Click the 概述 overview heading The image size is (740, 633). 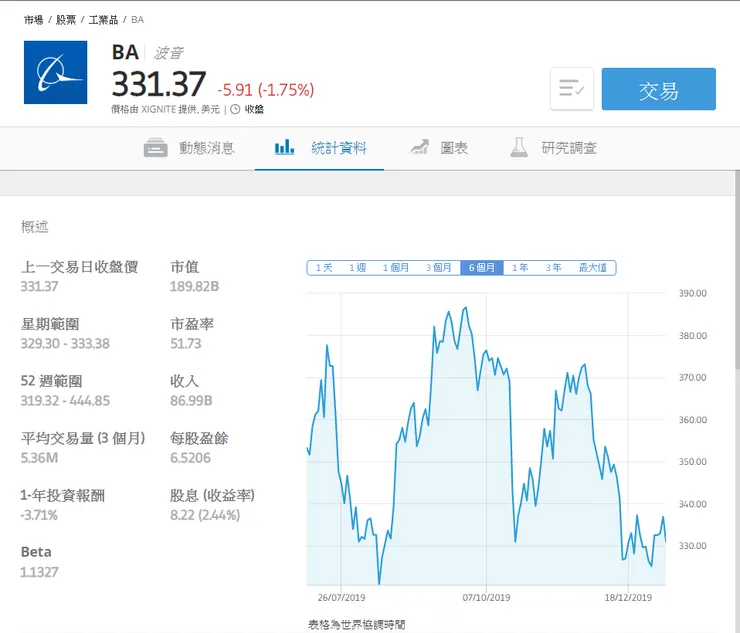34,227
